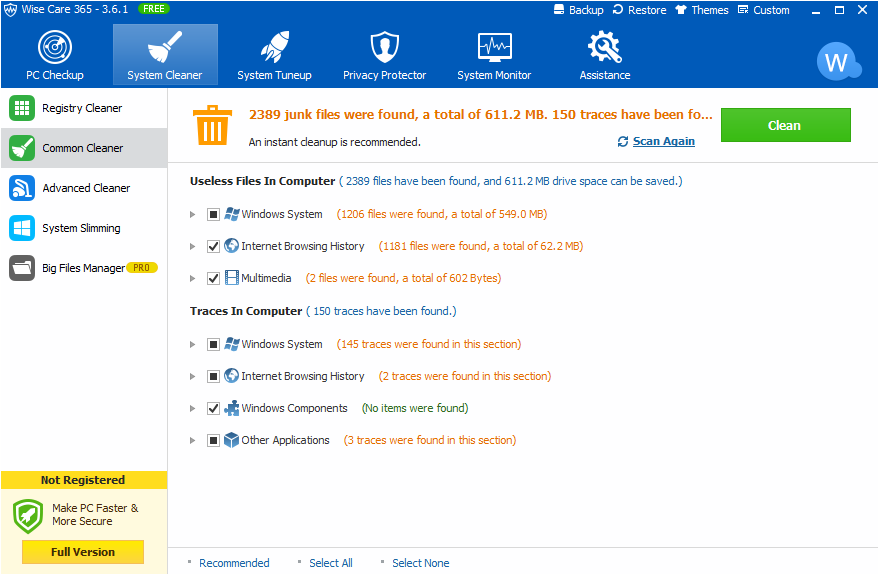
Task: Click '3 traces were found' text
Action: (x=430, y=440)
